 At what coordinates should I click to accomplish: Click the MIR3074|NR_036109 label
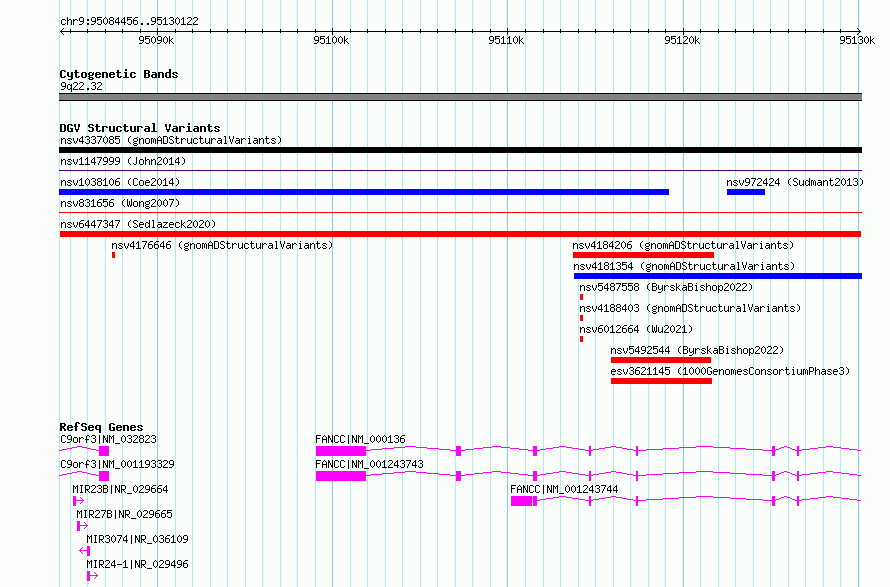[x=137, y=539]
